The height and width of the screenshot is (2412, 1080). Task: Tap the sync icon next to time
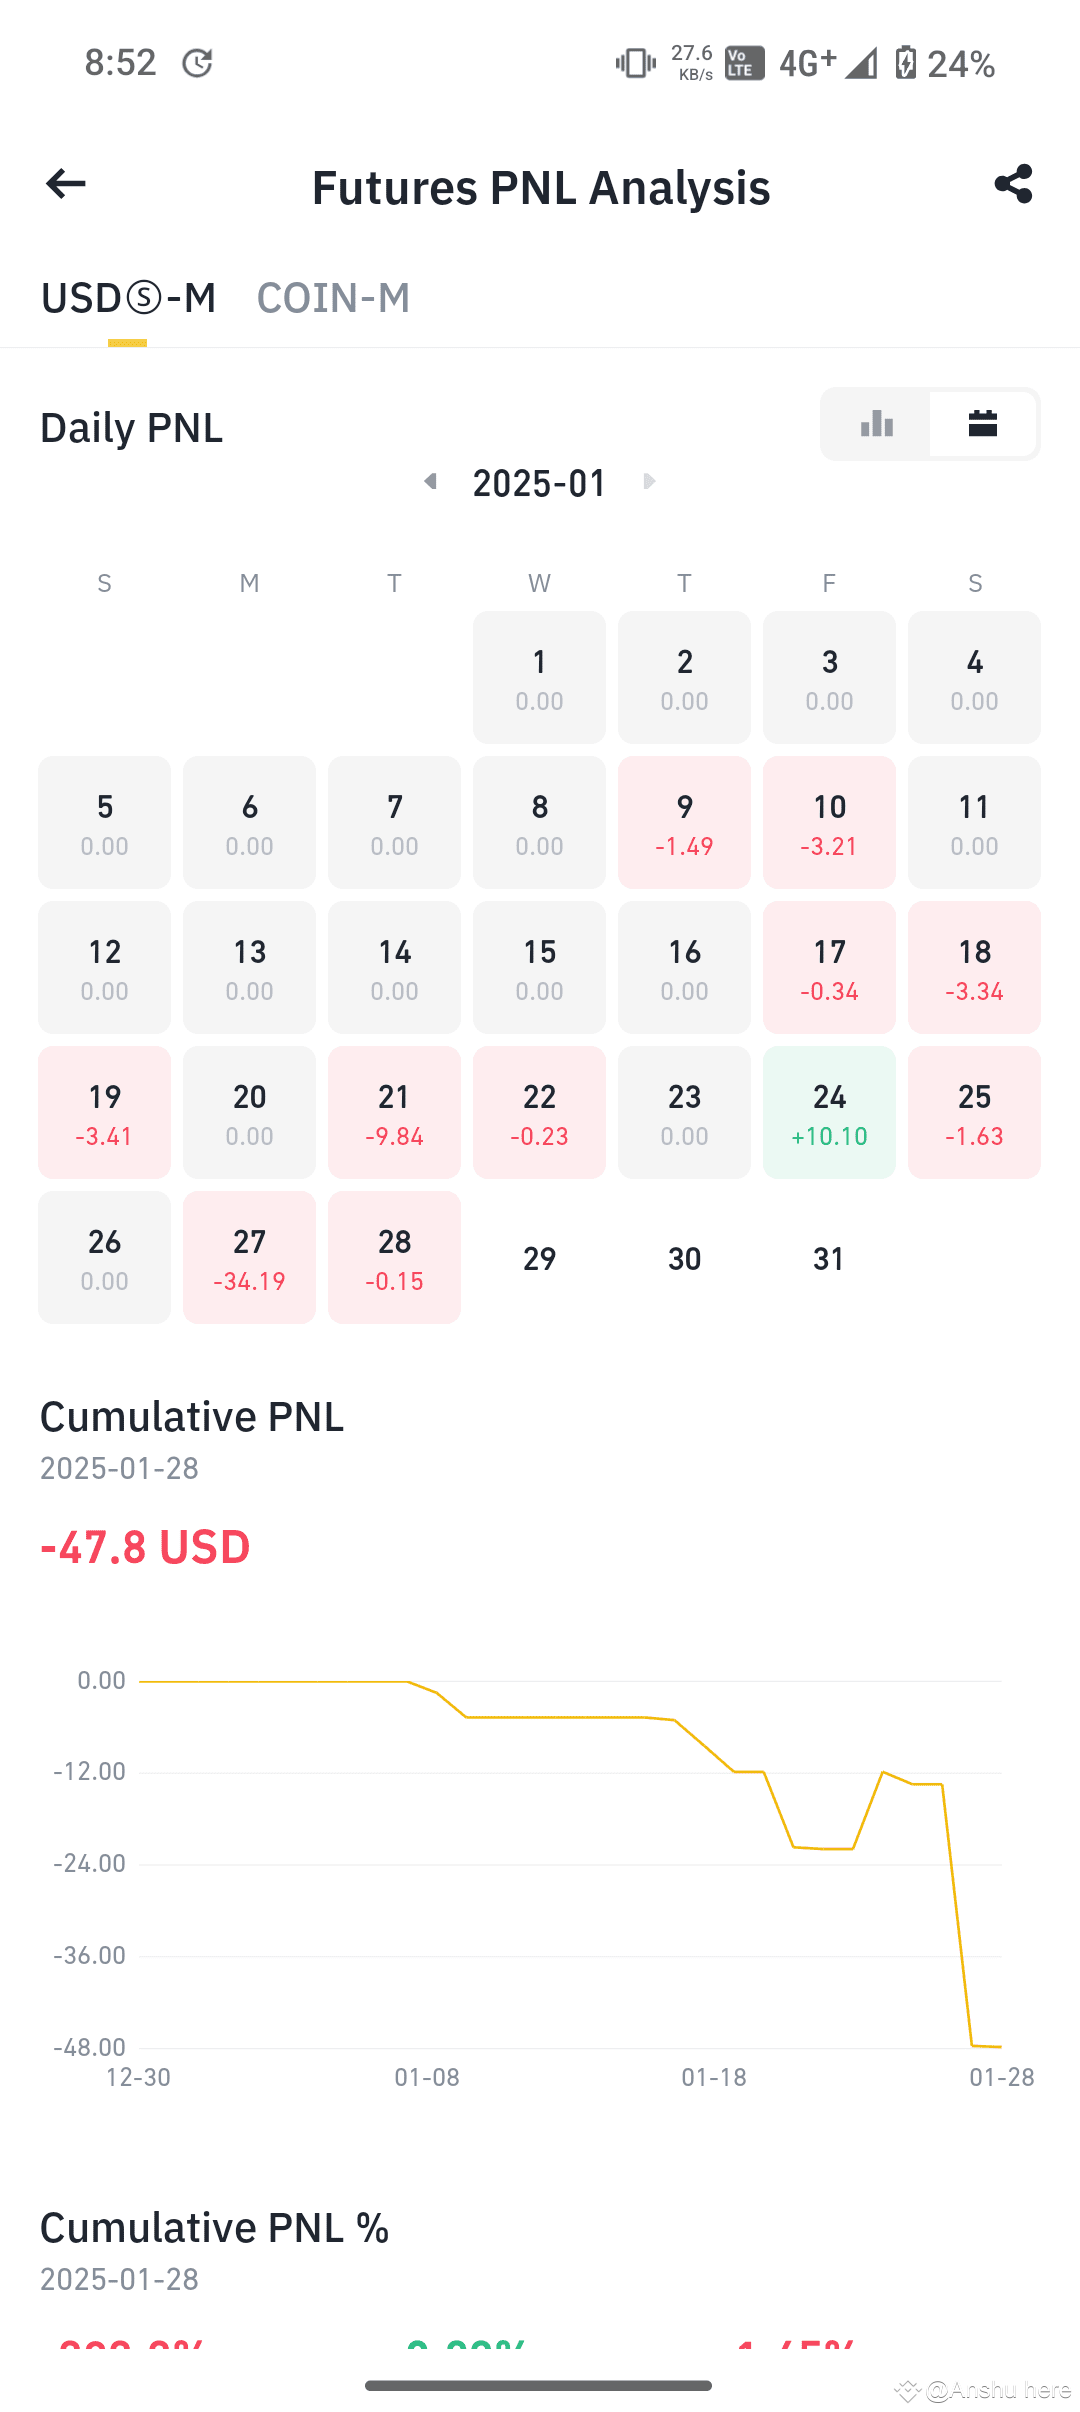[x=197, y=63]
